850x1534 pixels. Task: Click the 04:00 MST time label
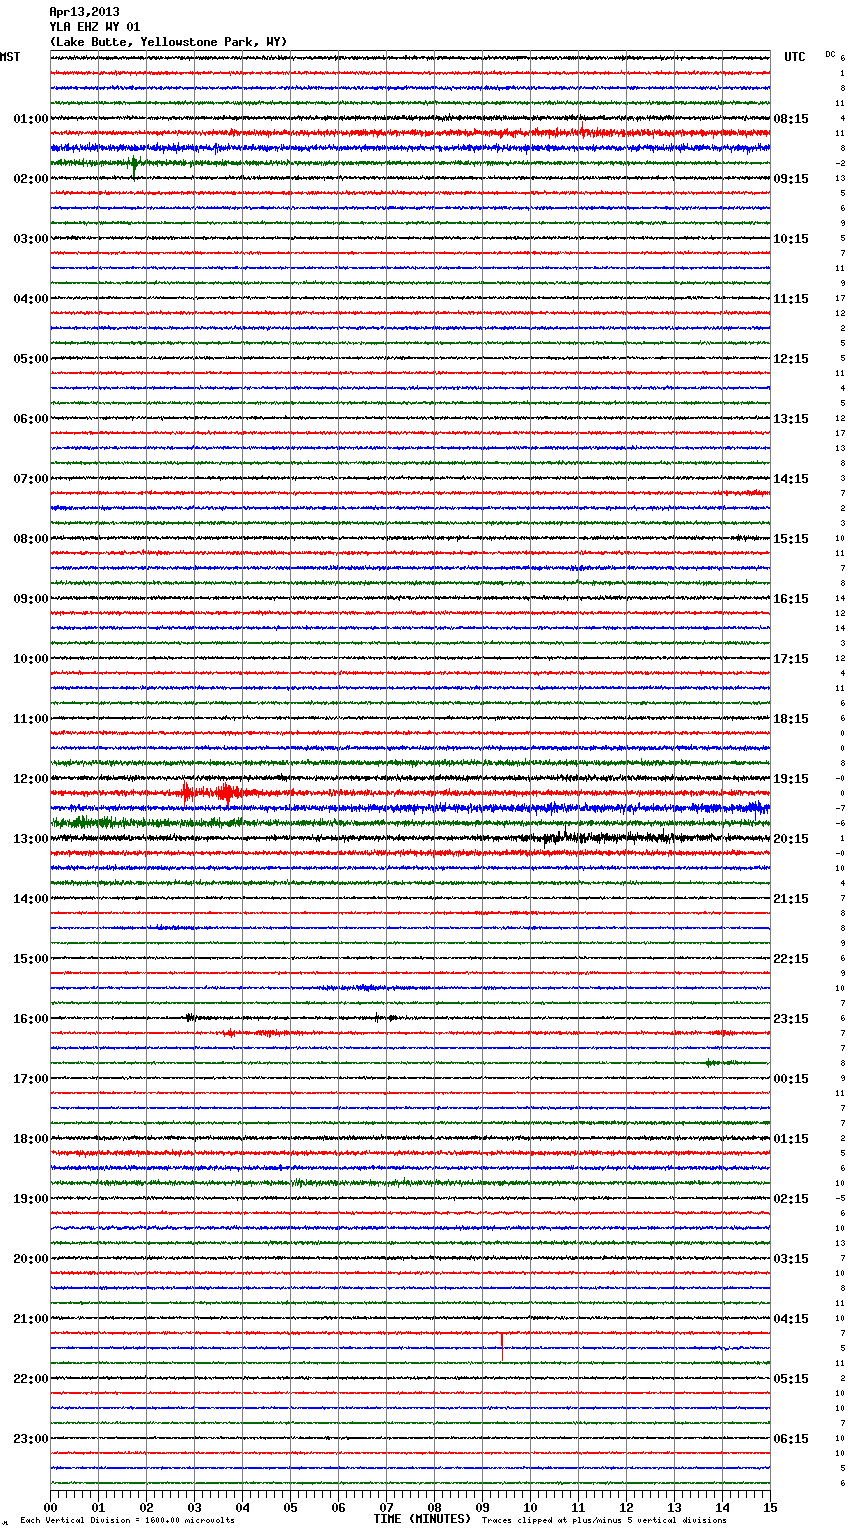[30, 299]
